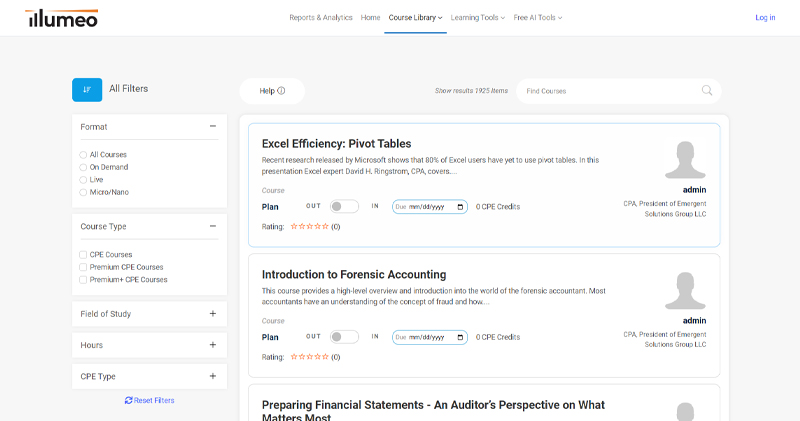
Task: Toggle Plan switch for Introduction to Forensic Accounting
Action: pyautogui.click(x=344, y=337)
